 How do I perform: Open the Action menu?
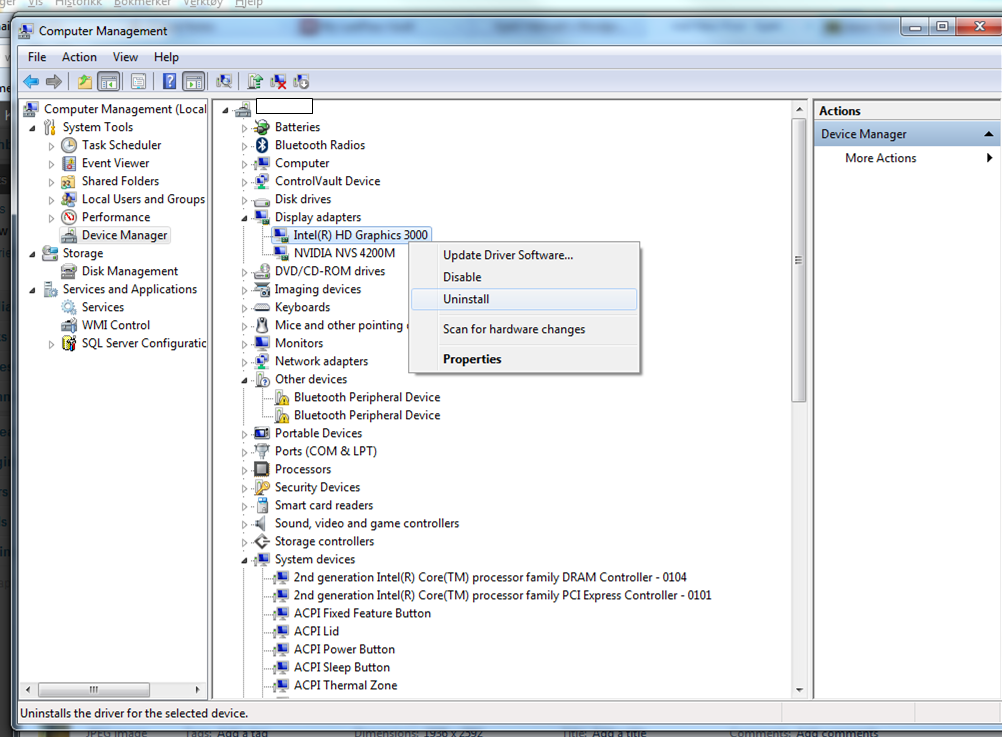point(79,57)
